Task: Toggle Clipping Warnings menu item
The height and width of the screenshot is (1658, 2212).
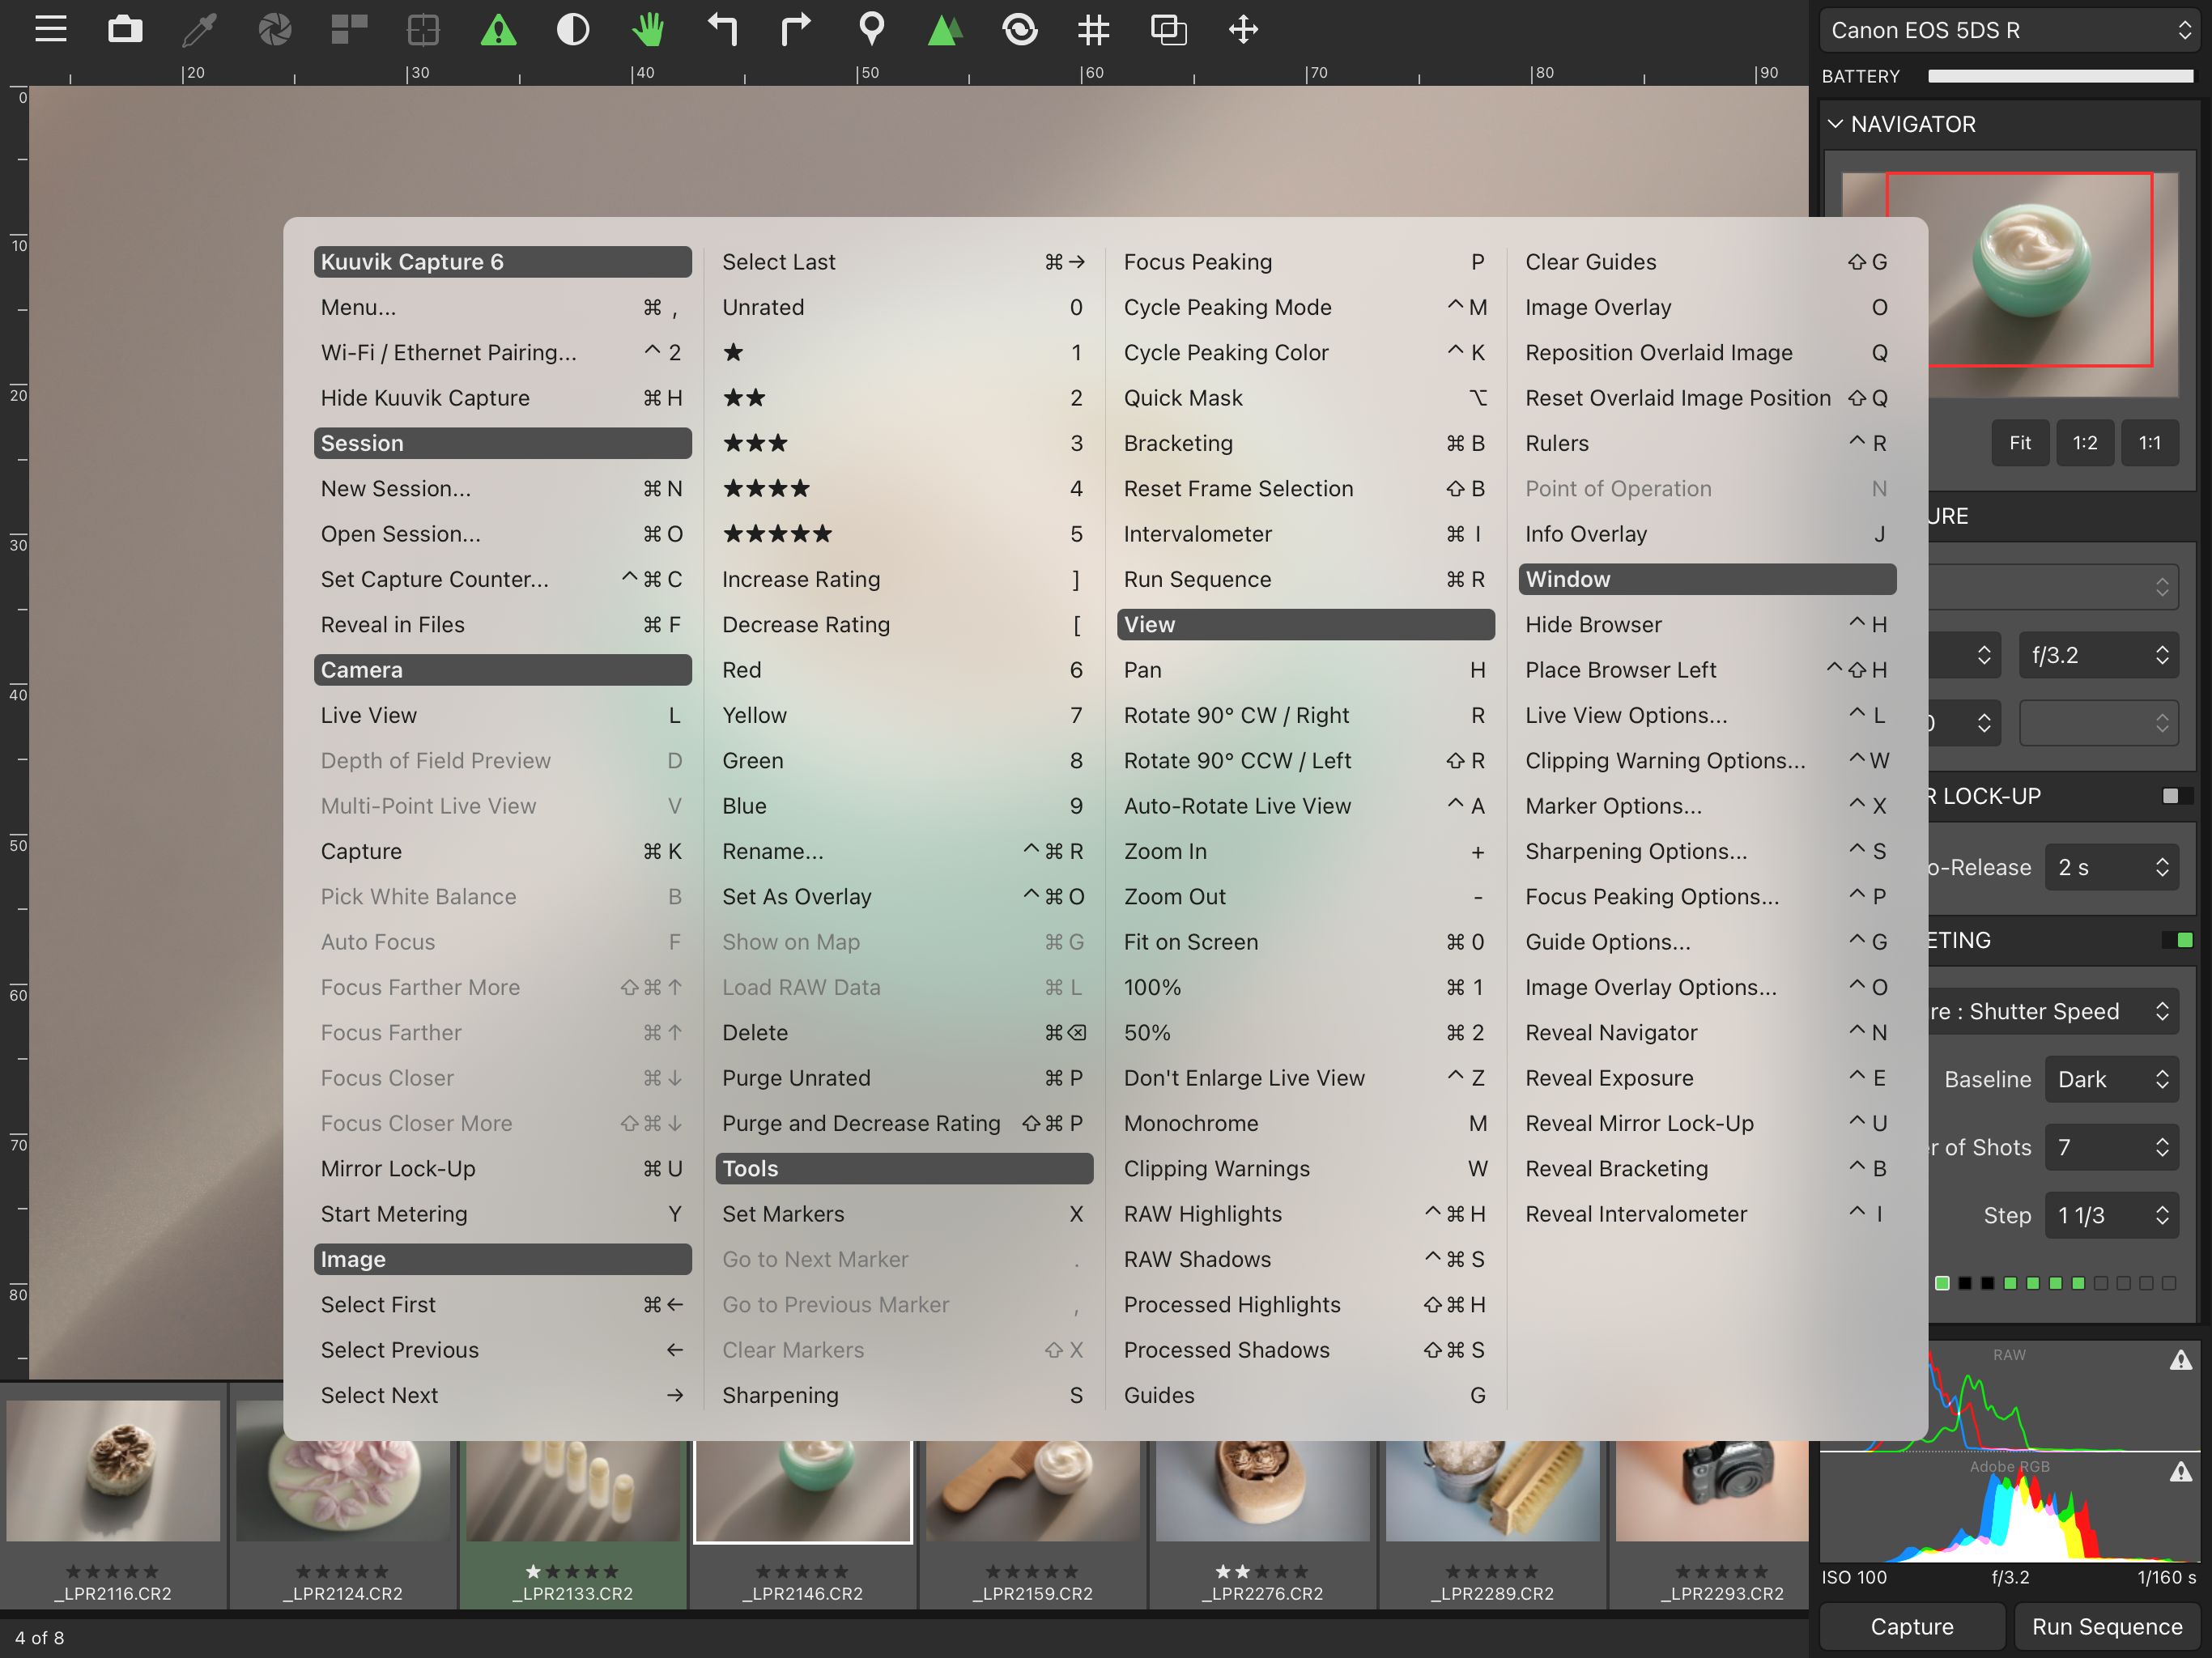Action: 1305,1168
